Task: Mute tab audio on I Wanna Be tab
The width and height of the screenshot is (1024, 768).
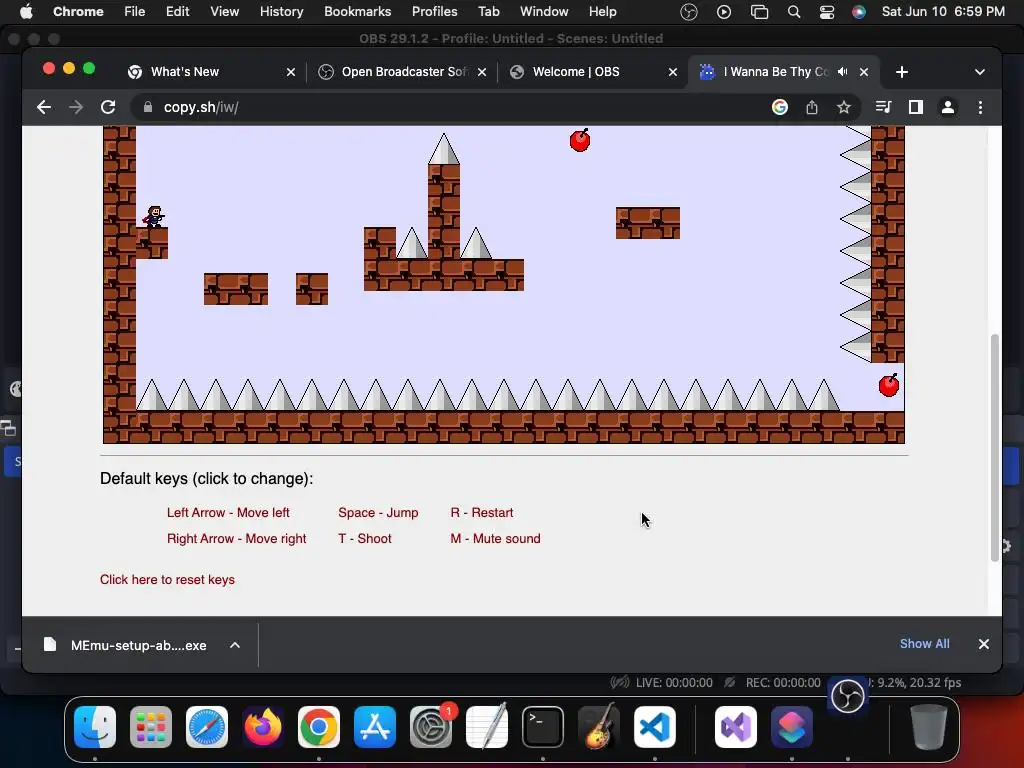Action: [842, 72]
